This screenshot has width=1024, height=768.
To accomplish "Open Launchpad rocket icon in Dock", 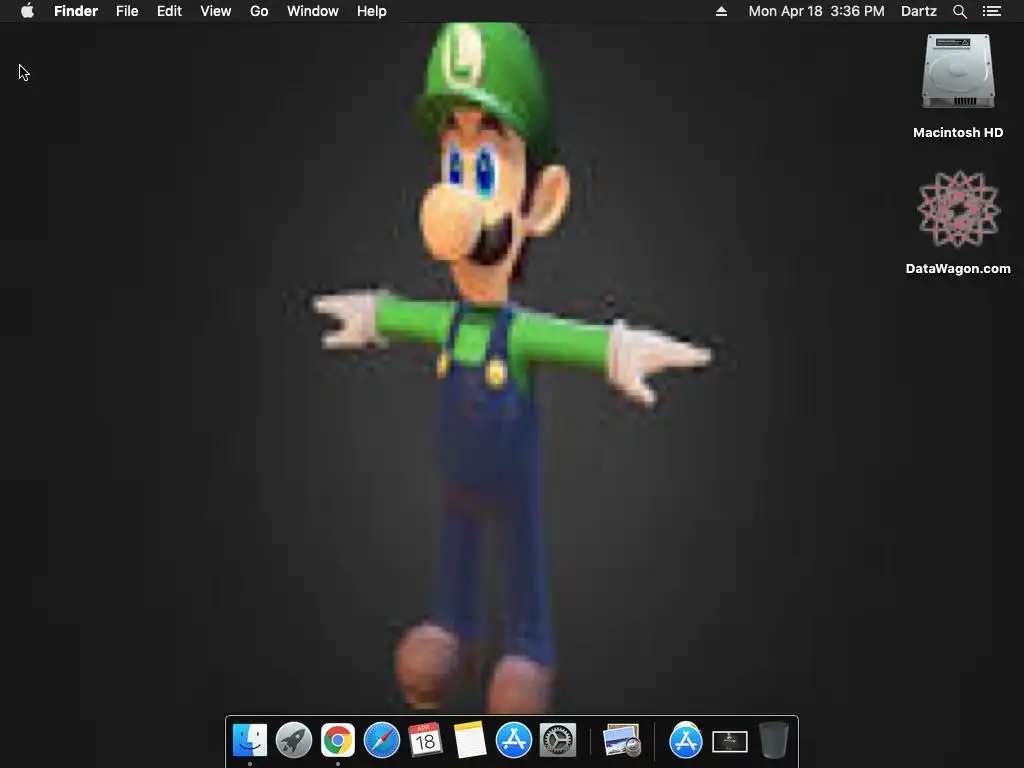I will click(x=294, y=740).
